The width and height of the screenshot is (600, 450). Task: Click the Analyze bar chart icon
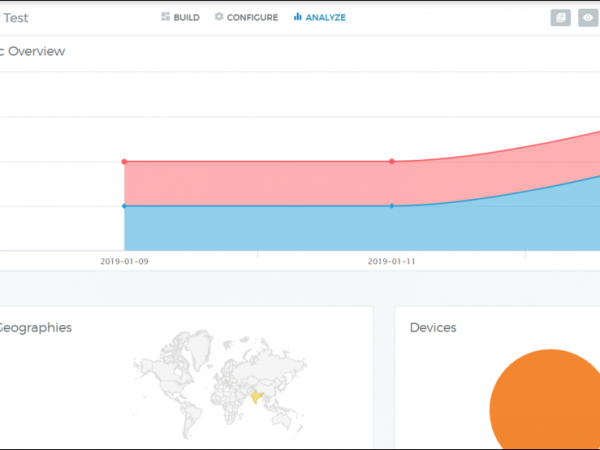pyautogui.click(x=298, y=17)
